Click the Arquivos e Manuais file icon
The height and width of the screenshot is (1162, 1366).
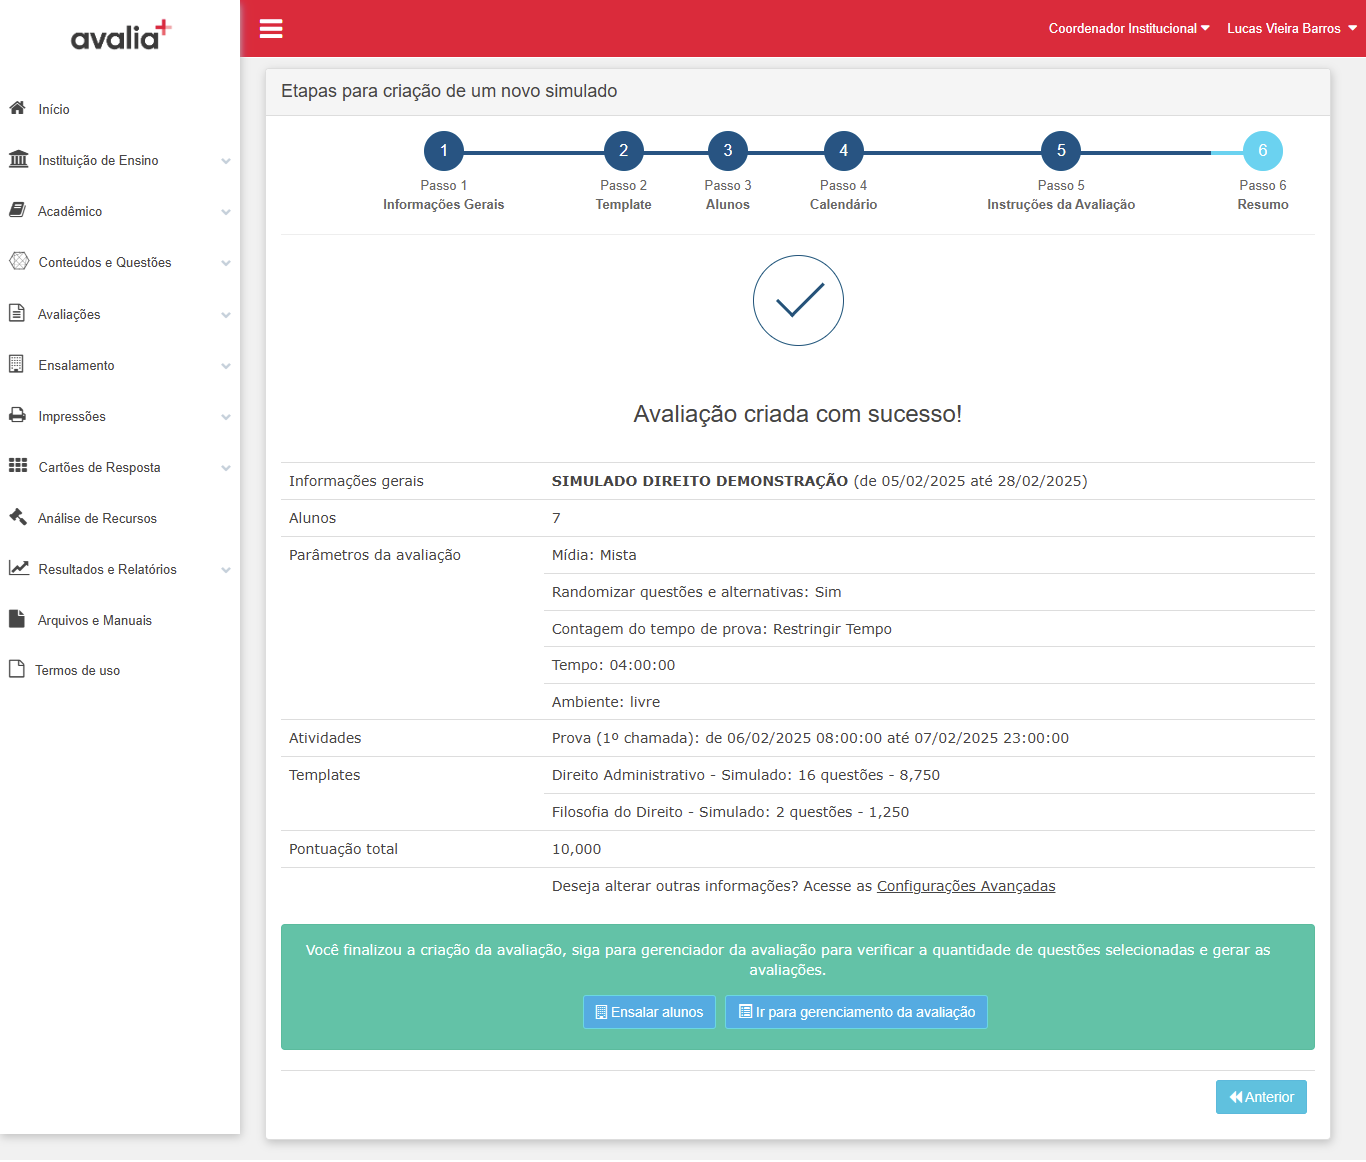pos(16,619)
